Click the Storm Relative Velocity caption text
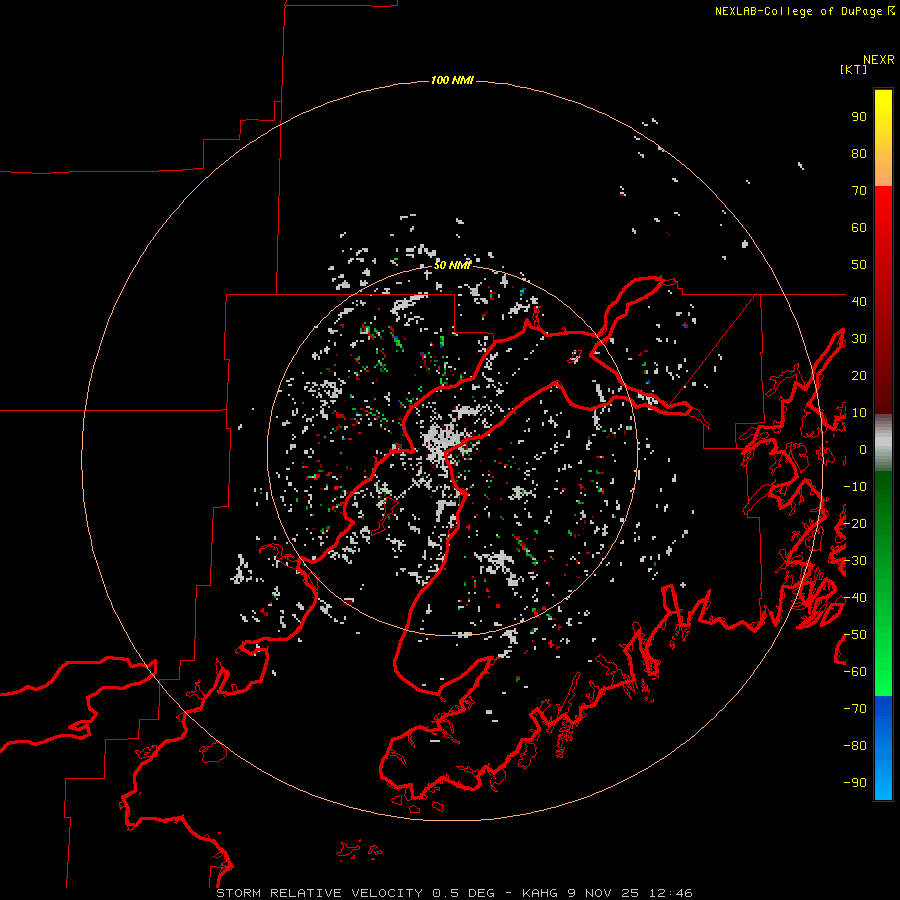The width and height of the screenshot is (900, 900). pyautogui.click(x=454, y=893)
